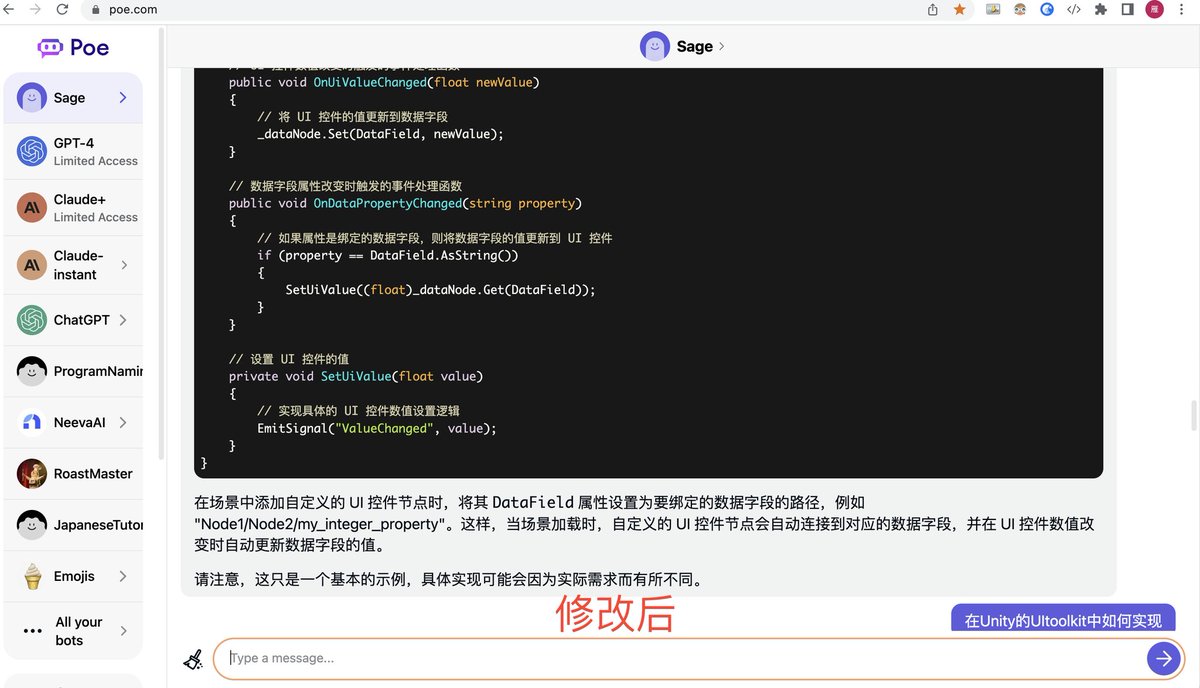The width and height of the screenshot is (1200, 688).
Task: Click the Claude+ bot avatar
Action: point(32,207)
